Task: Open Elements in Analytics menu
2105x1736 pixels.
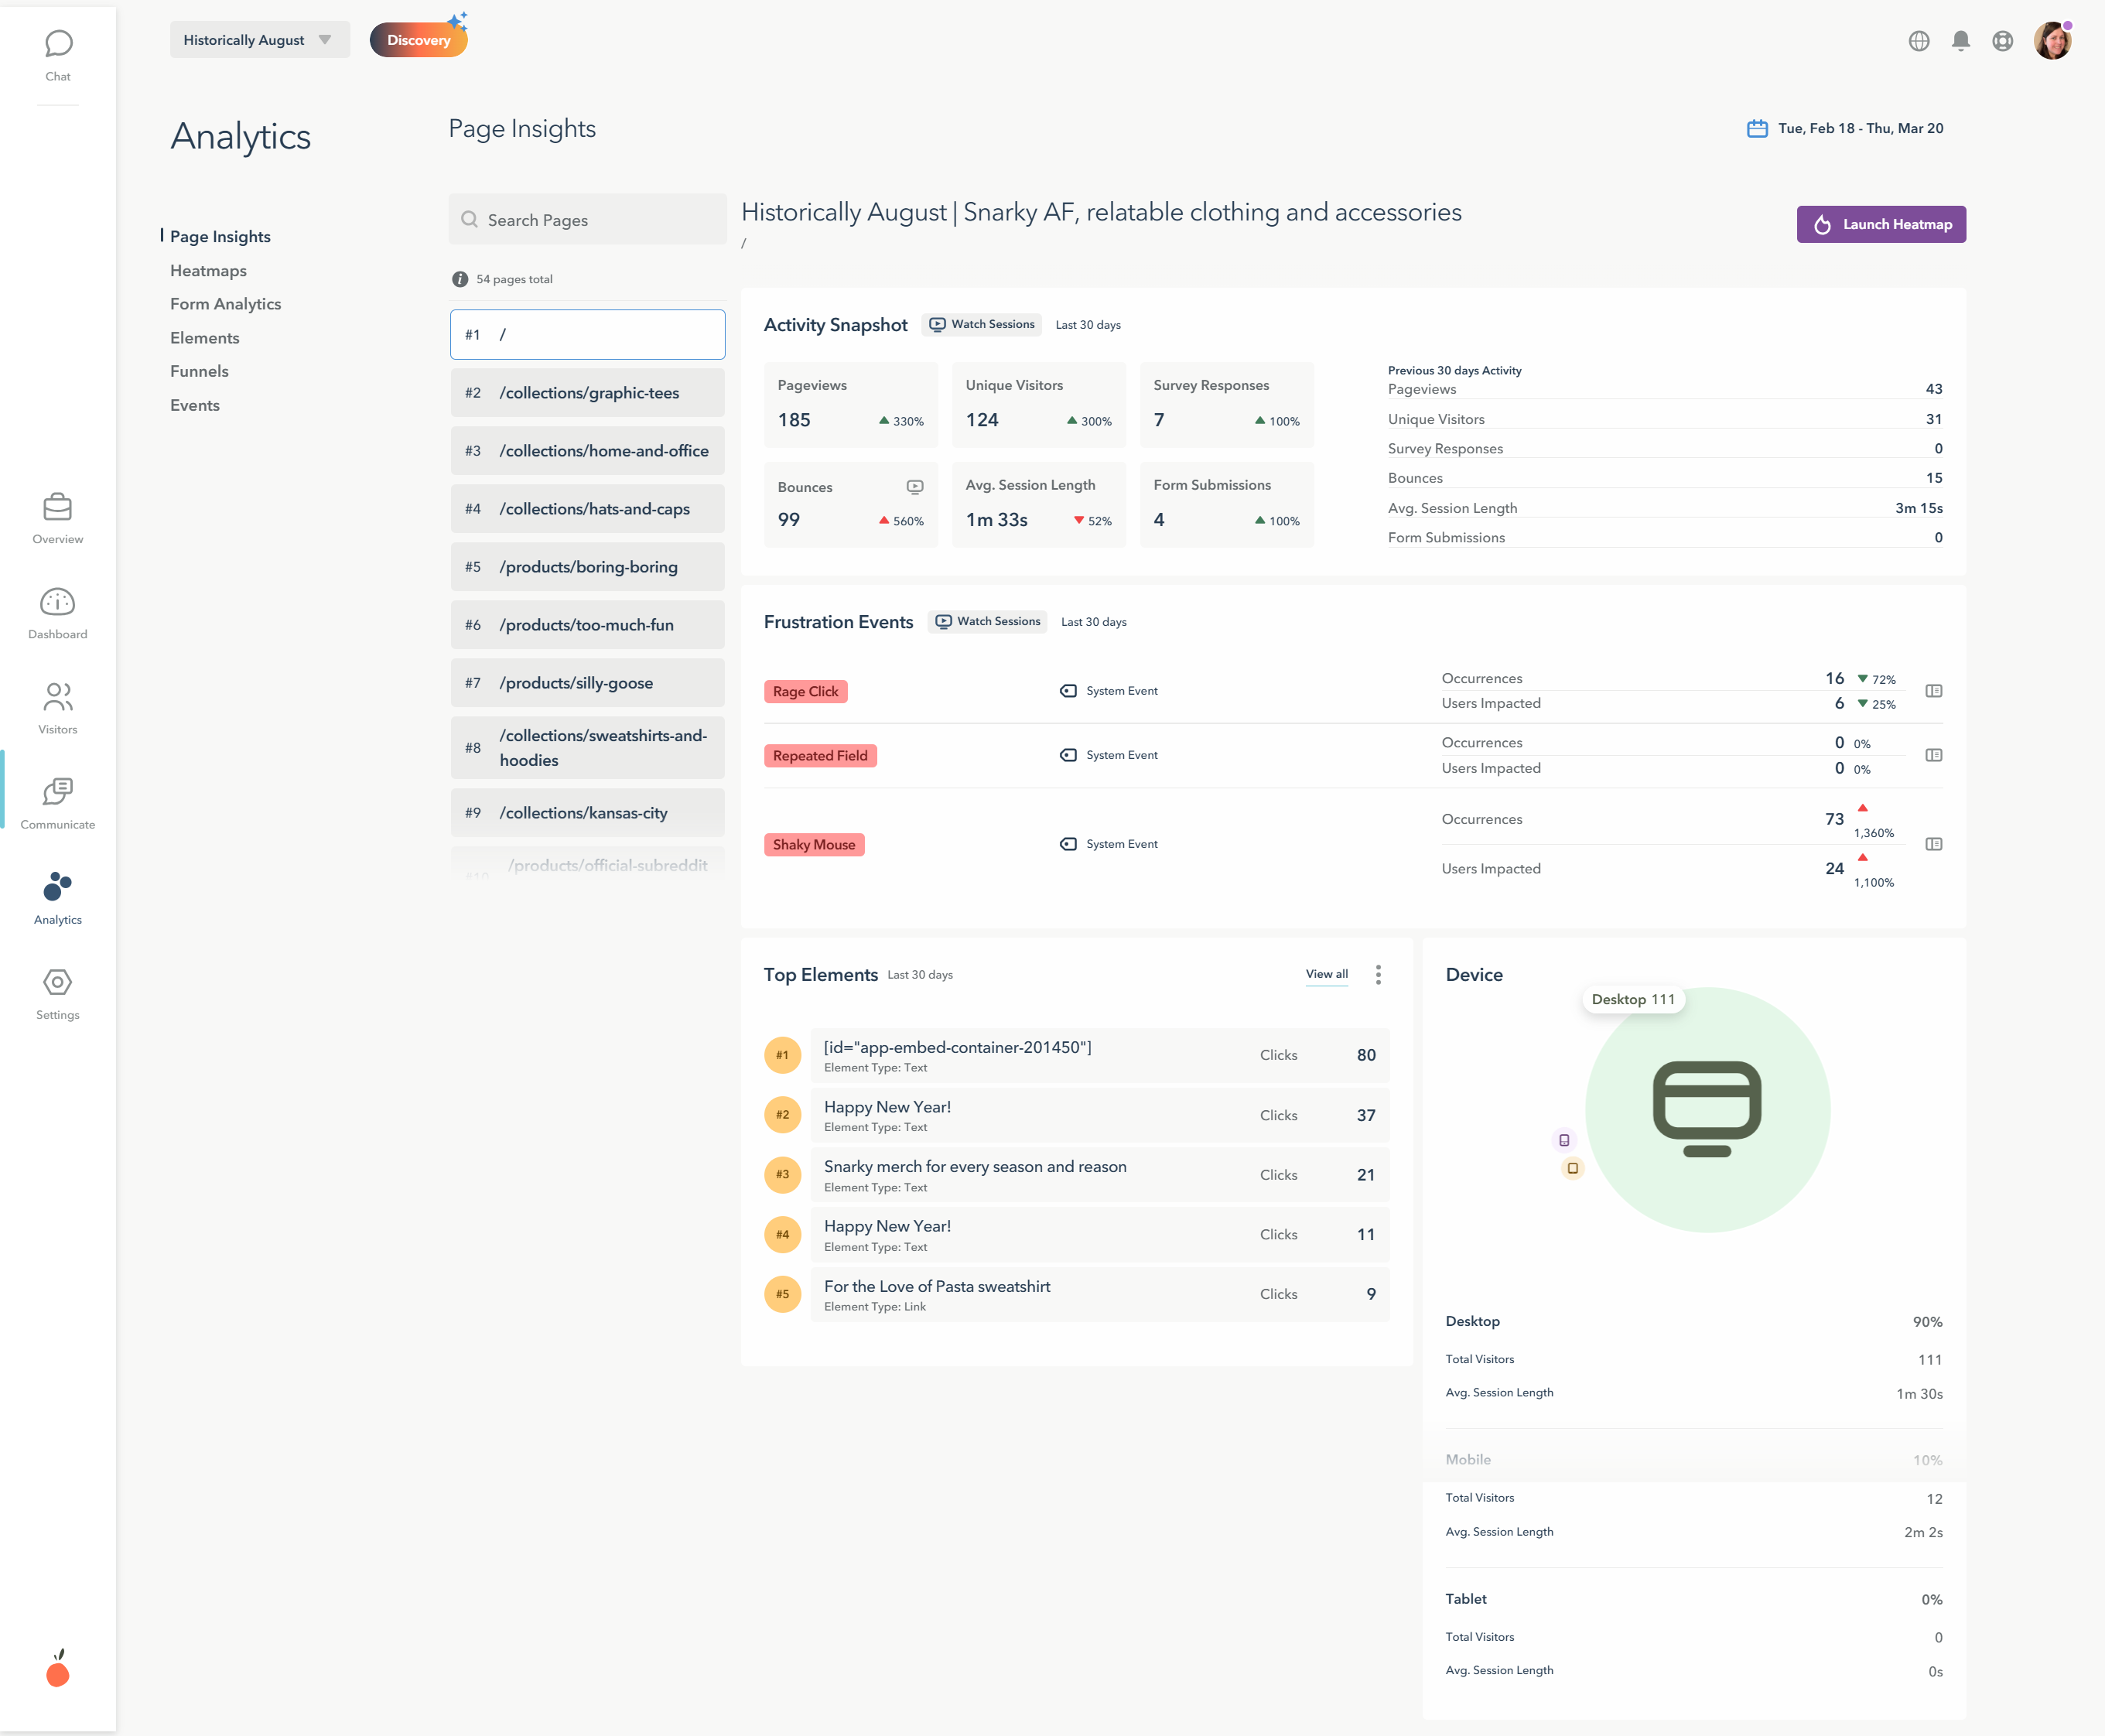Action: point(204,338)
